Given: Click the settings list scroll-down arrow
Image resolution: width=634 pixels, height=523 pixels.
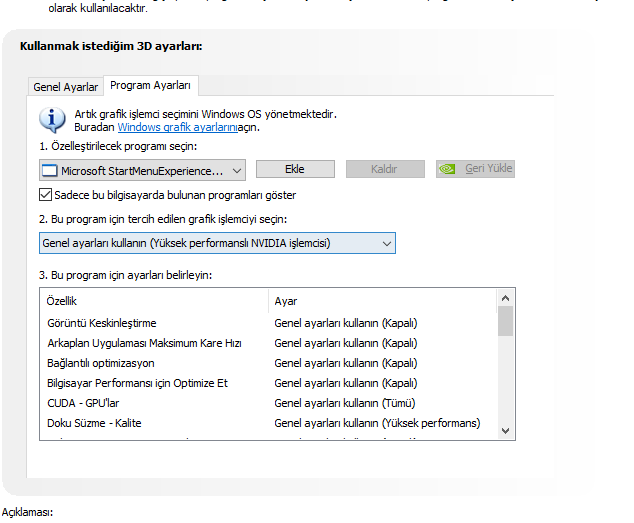Looking at the screenshot, I should pos(506,429).
